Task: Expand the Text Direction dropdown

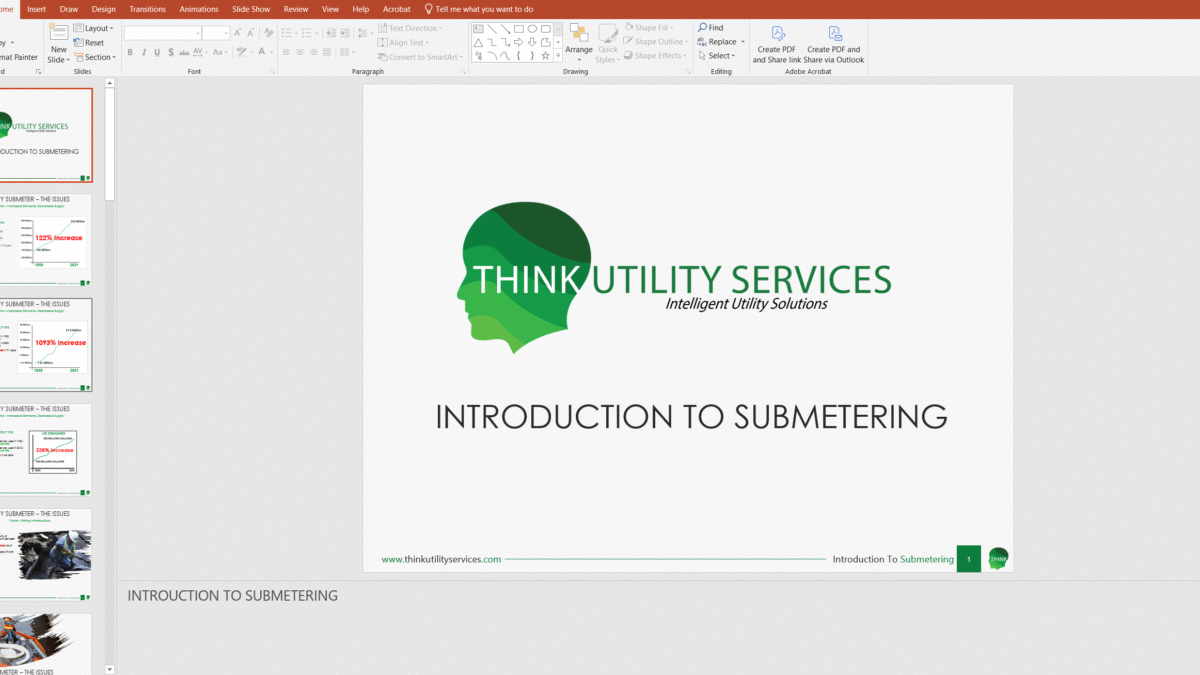Action: pyautogui.click(x=411, y=27)
